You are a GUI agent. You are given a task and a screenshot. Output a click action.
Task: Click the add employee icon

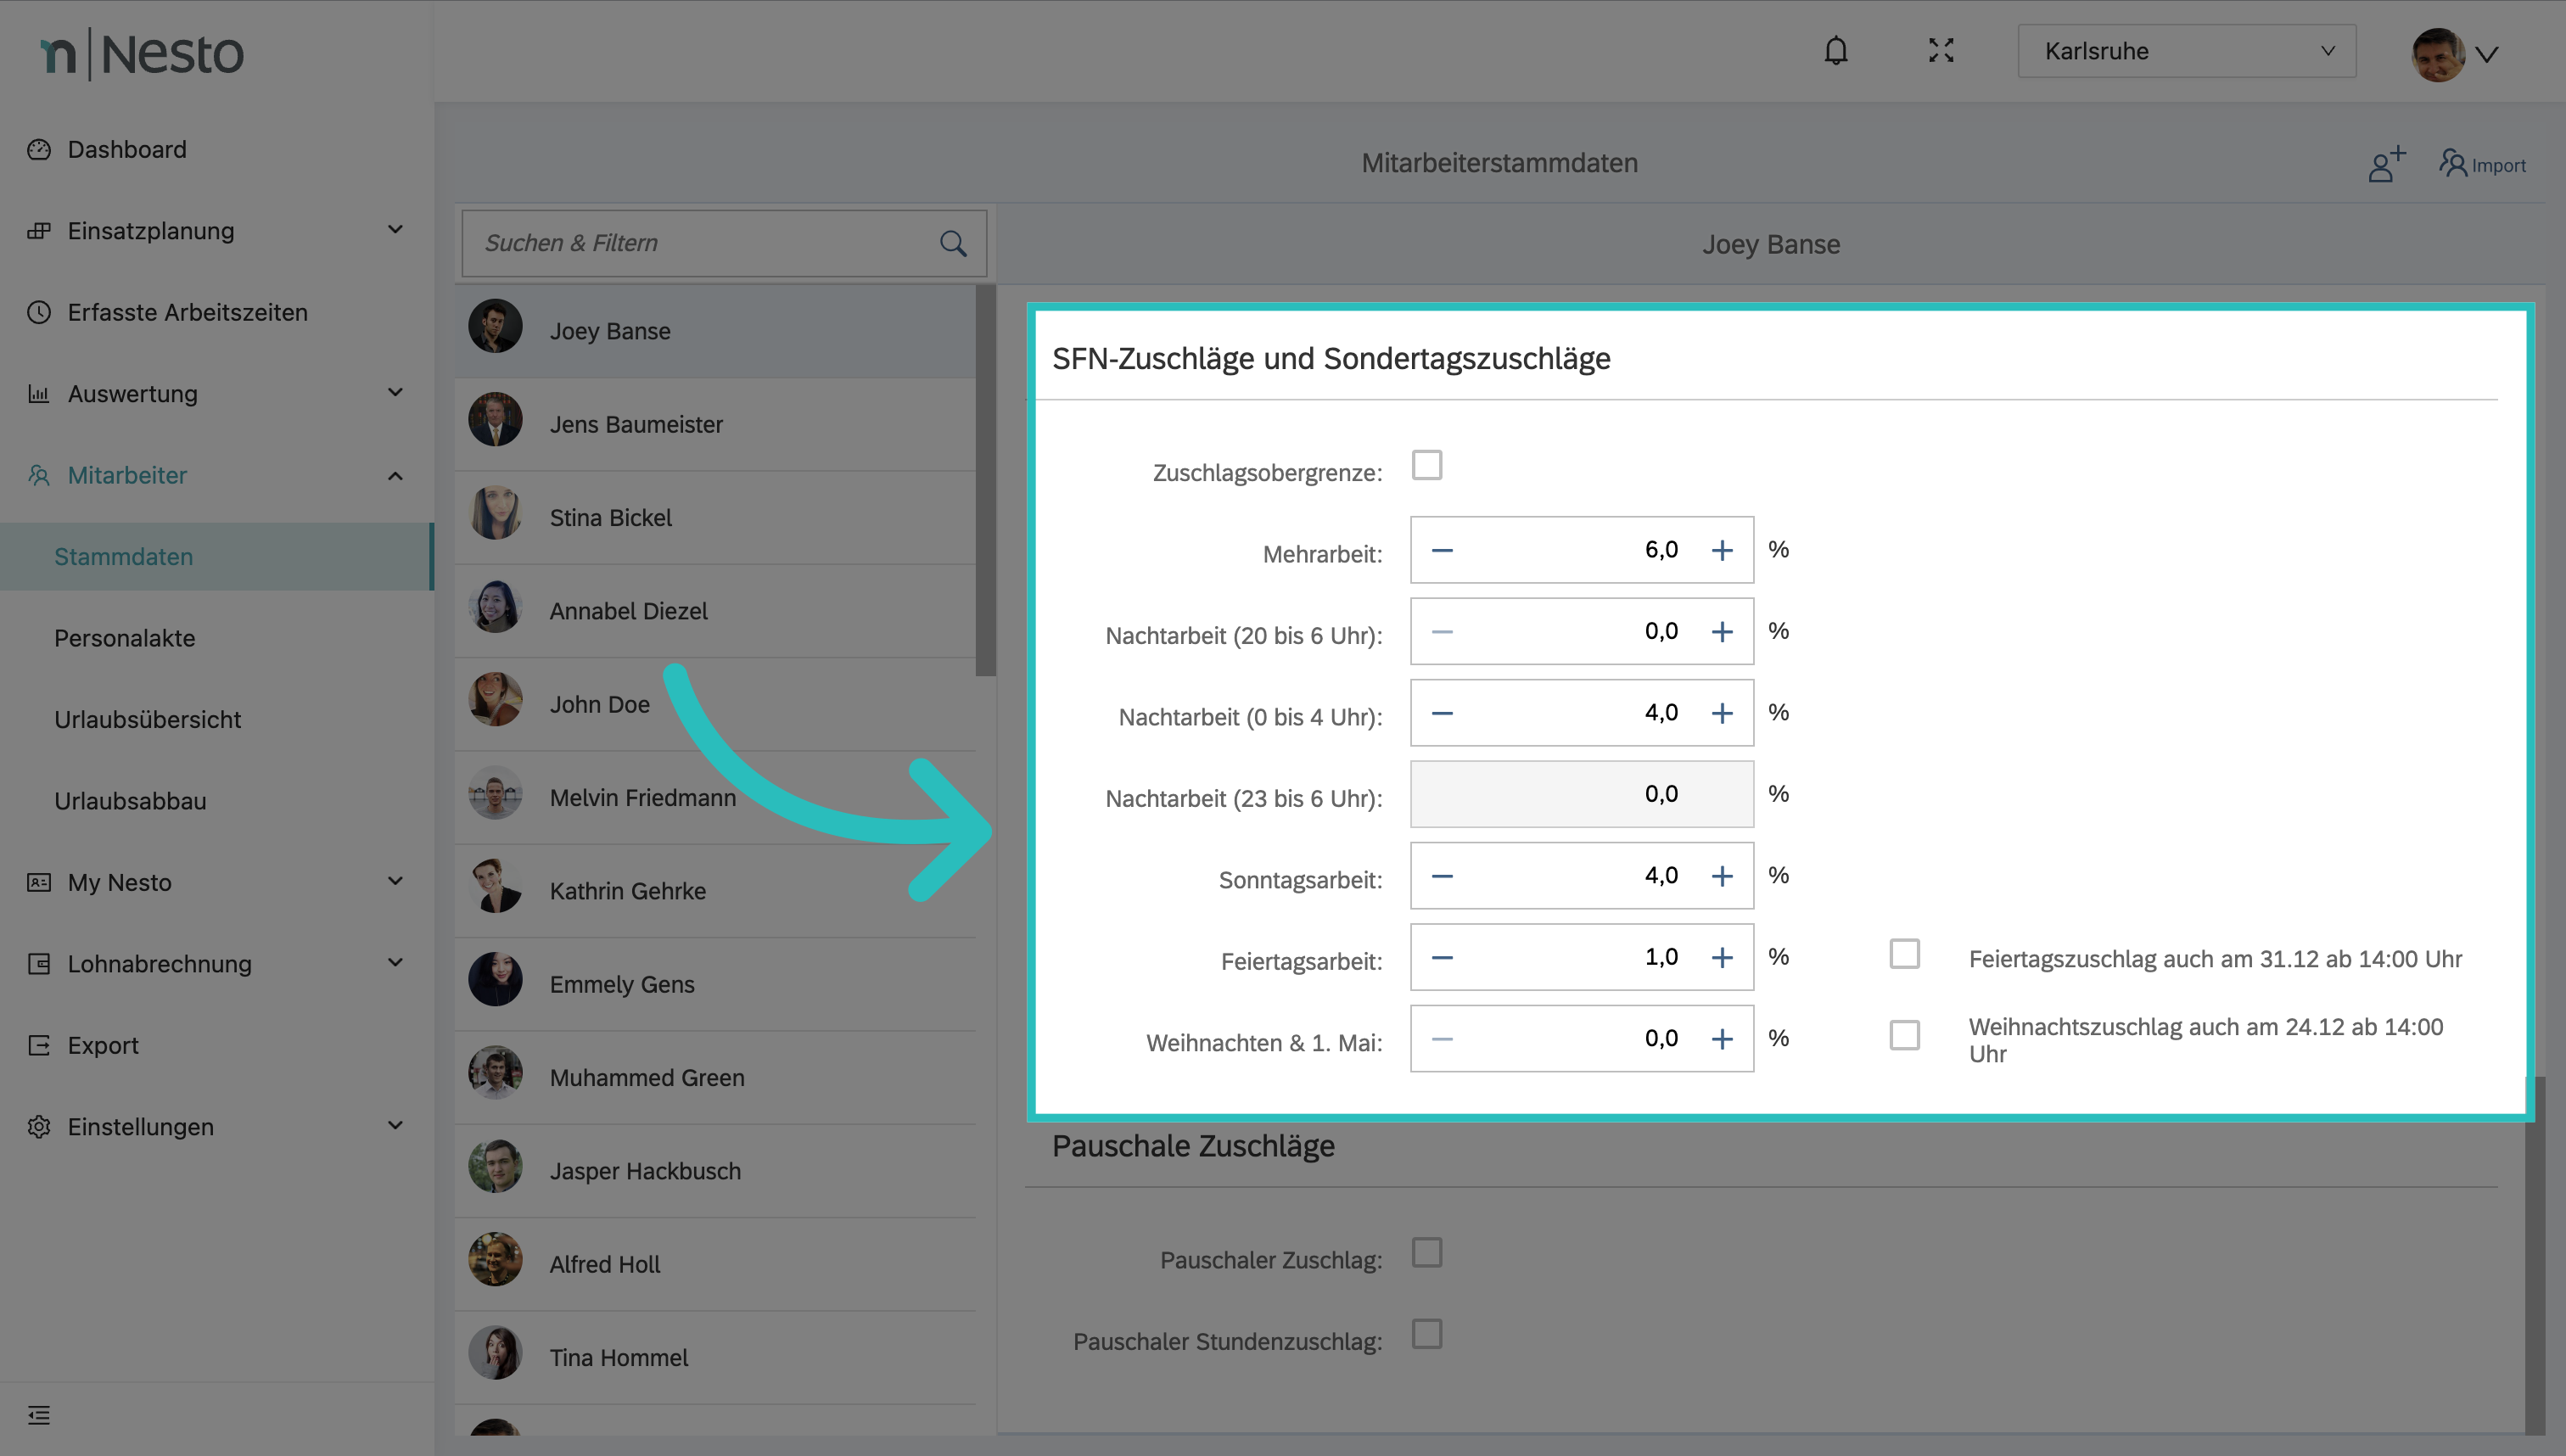click(2386, 164)
